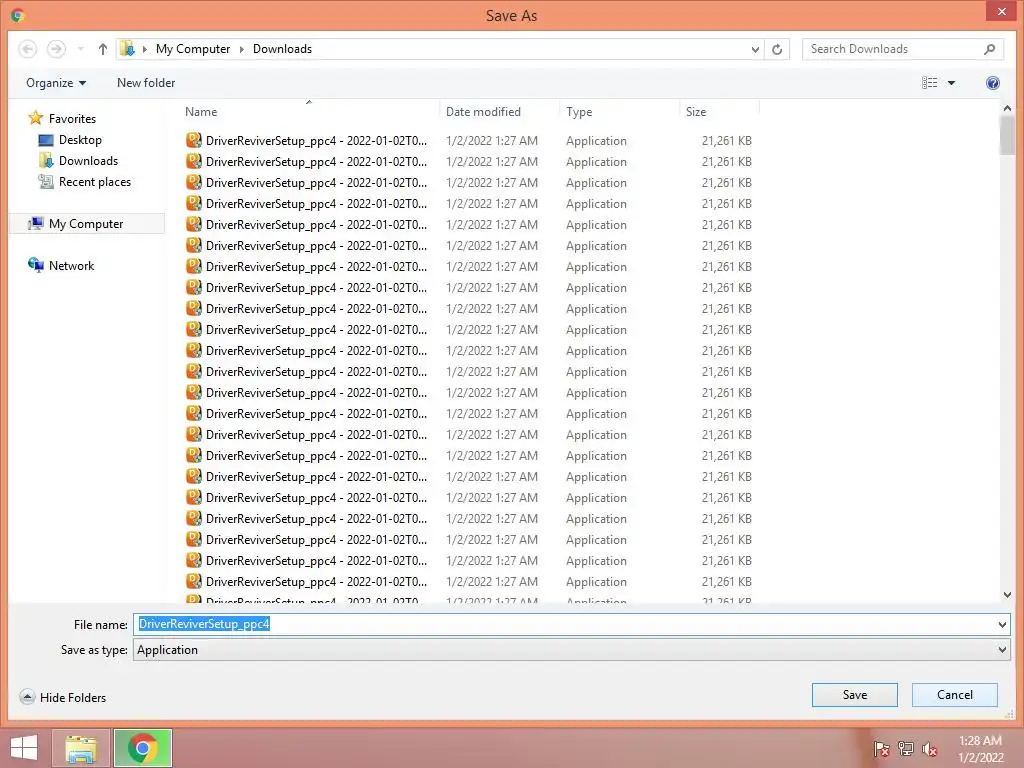
Task: Click My Computer monitor icon sidebar
Action: point(36,223)
